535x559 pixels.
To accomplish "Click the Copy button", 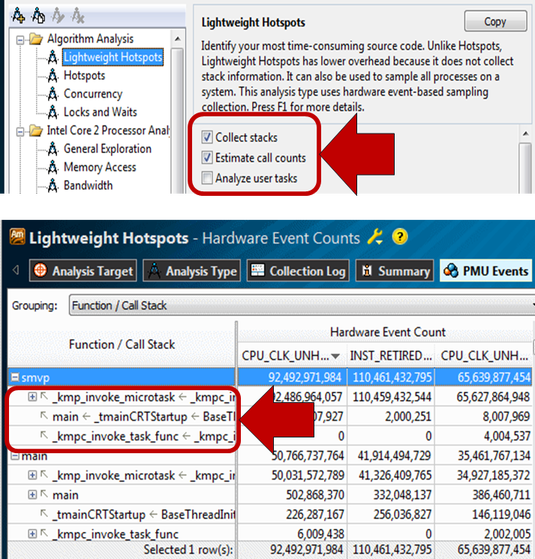I will 495,21.
